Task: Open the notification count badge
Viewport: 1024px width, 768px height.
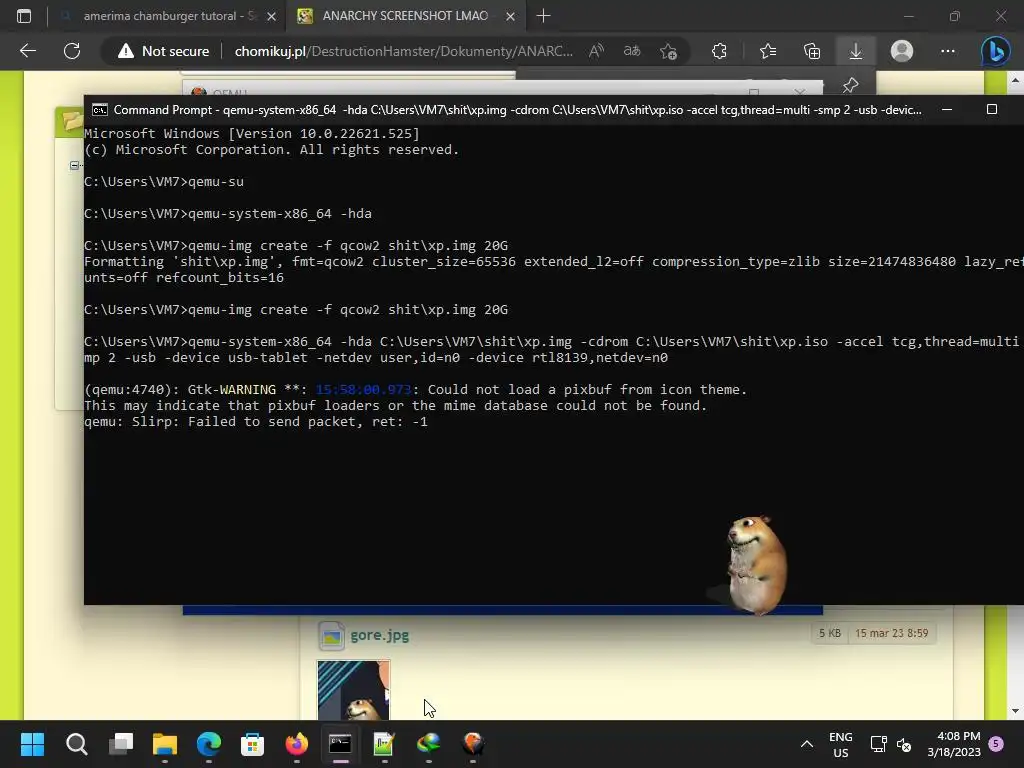Action: (996, 743)
